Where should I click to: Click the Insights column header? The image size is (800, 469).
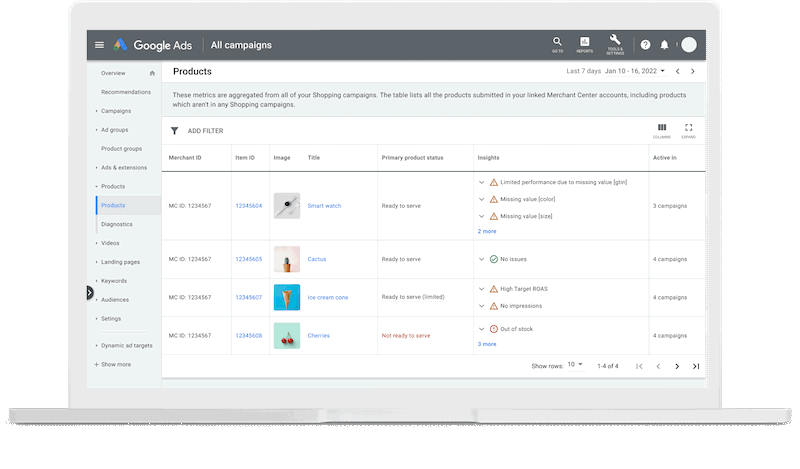coord(488,158)
